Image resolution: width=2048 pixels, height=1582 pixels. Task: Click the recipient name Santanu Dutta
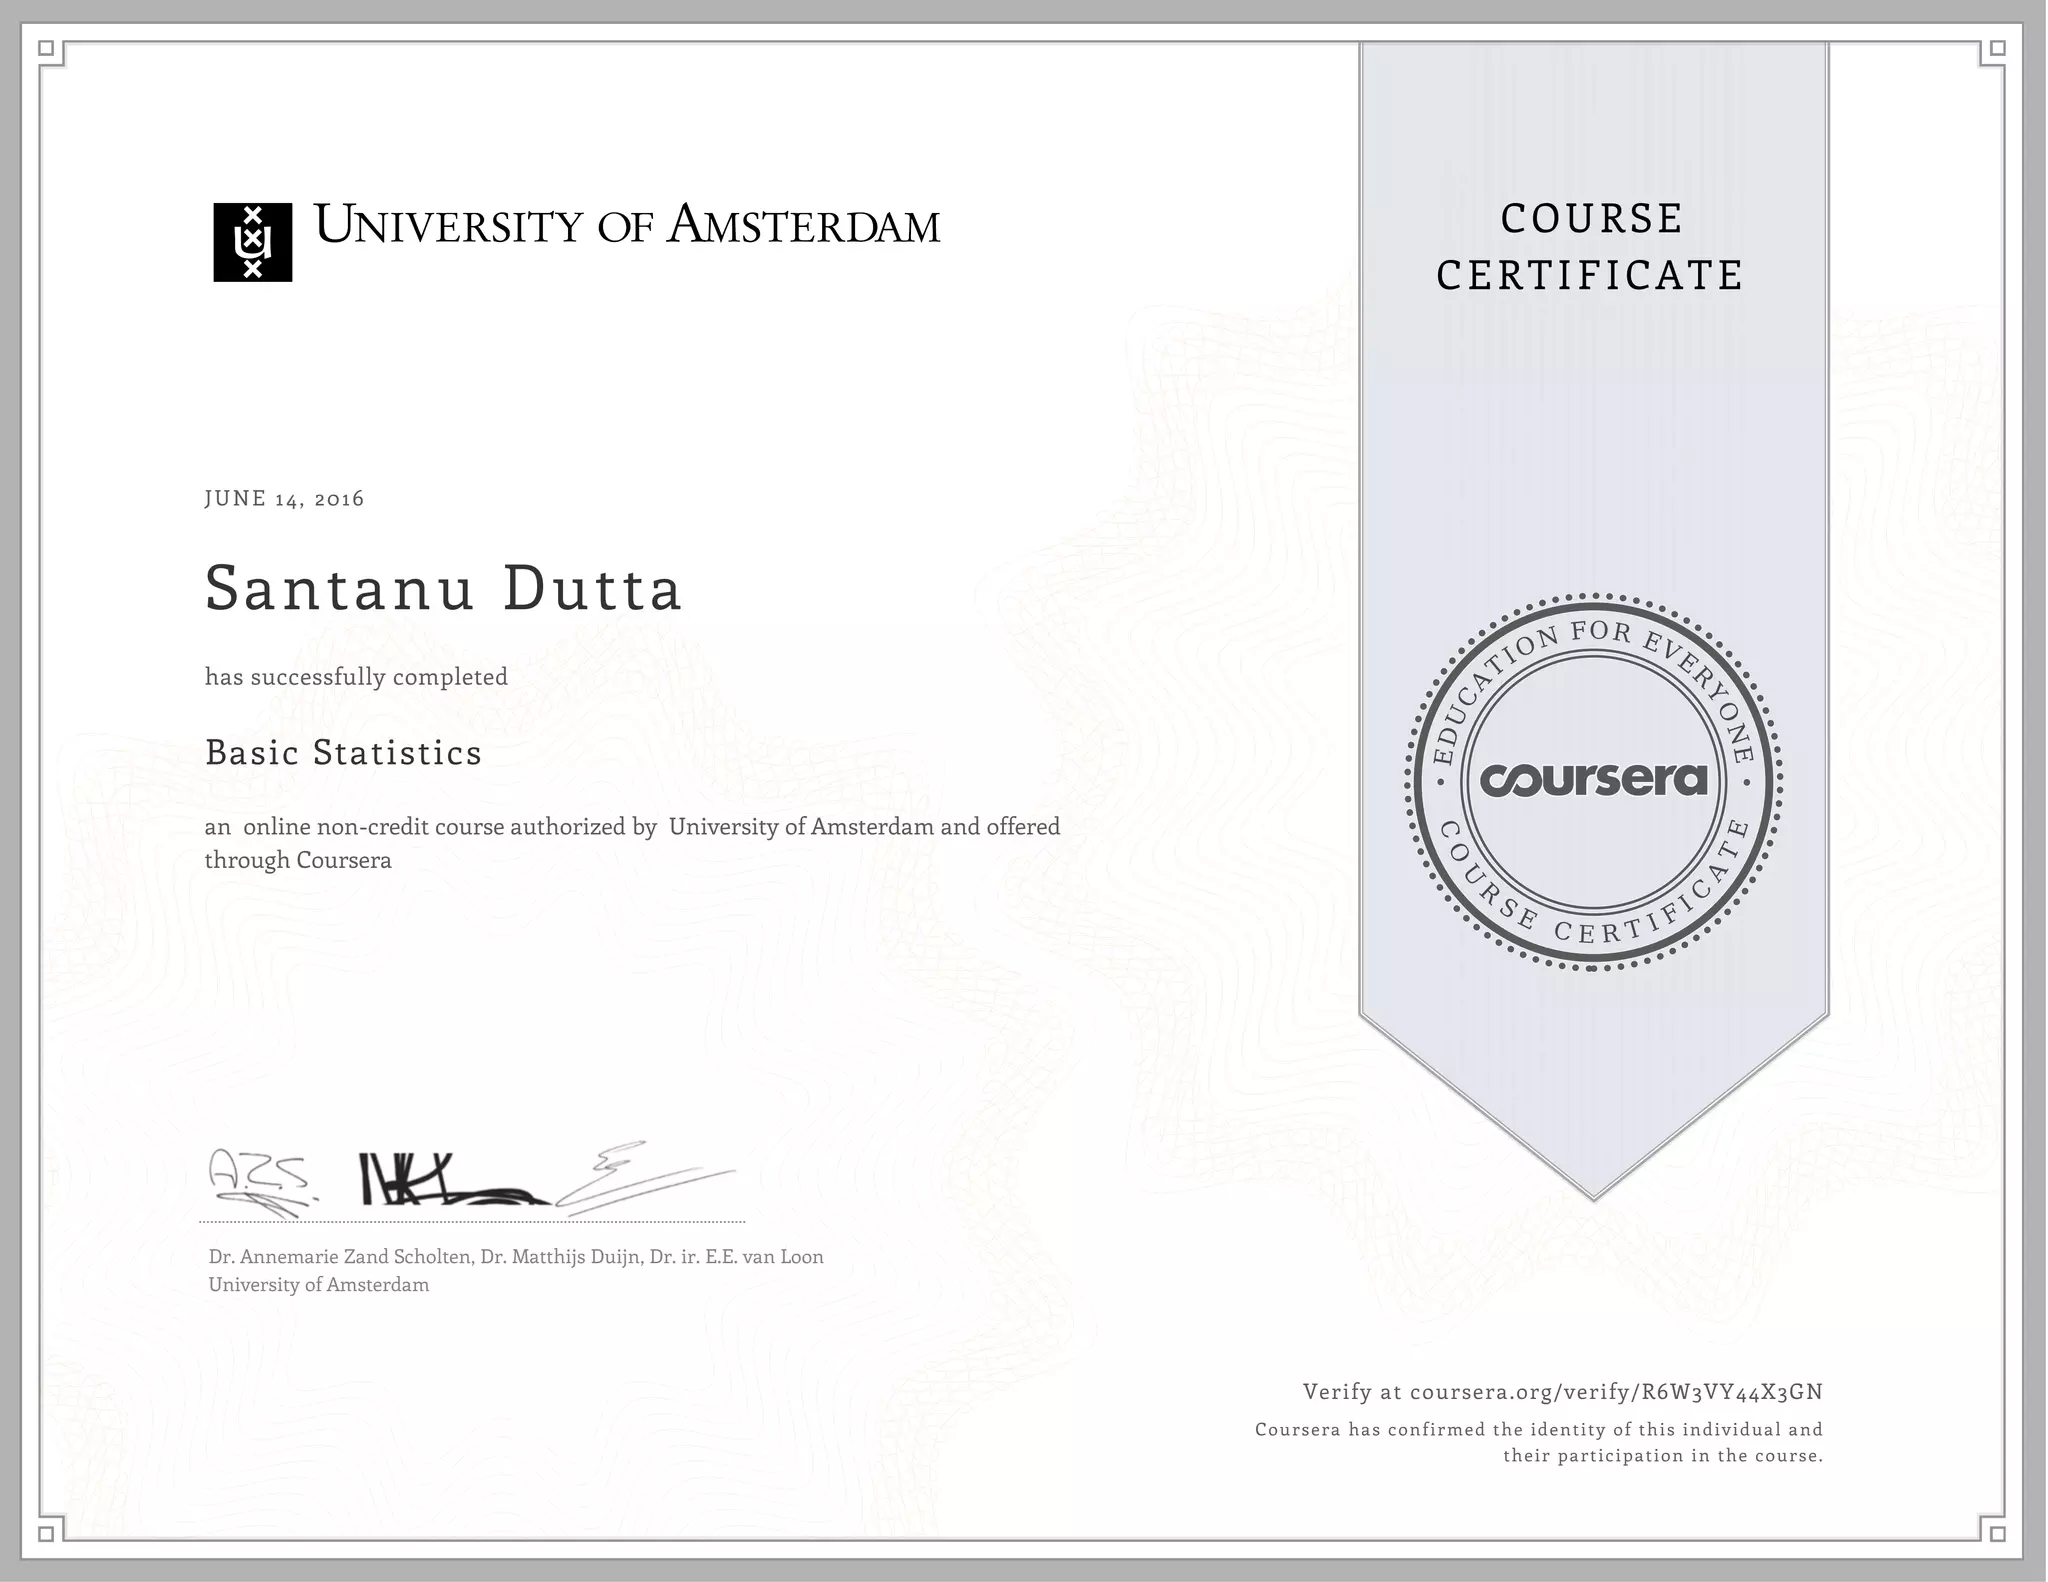pyautogui.click(x=443, y=588)
